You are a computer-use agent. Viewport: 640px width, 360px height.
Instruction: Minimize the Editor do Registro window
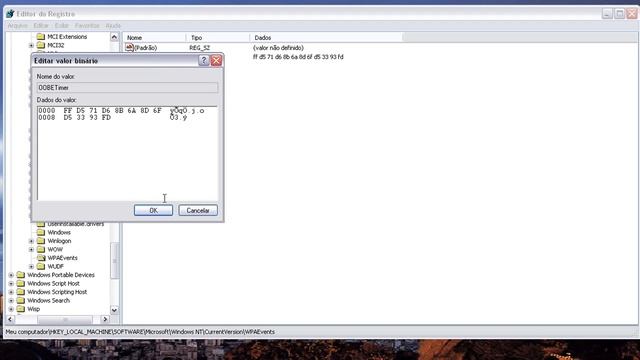pos(607,13)
